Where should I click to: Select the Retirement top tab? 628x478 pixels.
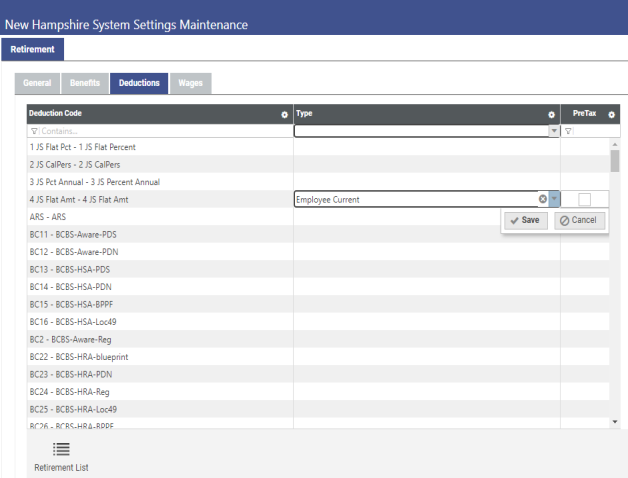pos(33,49)
